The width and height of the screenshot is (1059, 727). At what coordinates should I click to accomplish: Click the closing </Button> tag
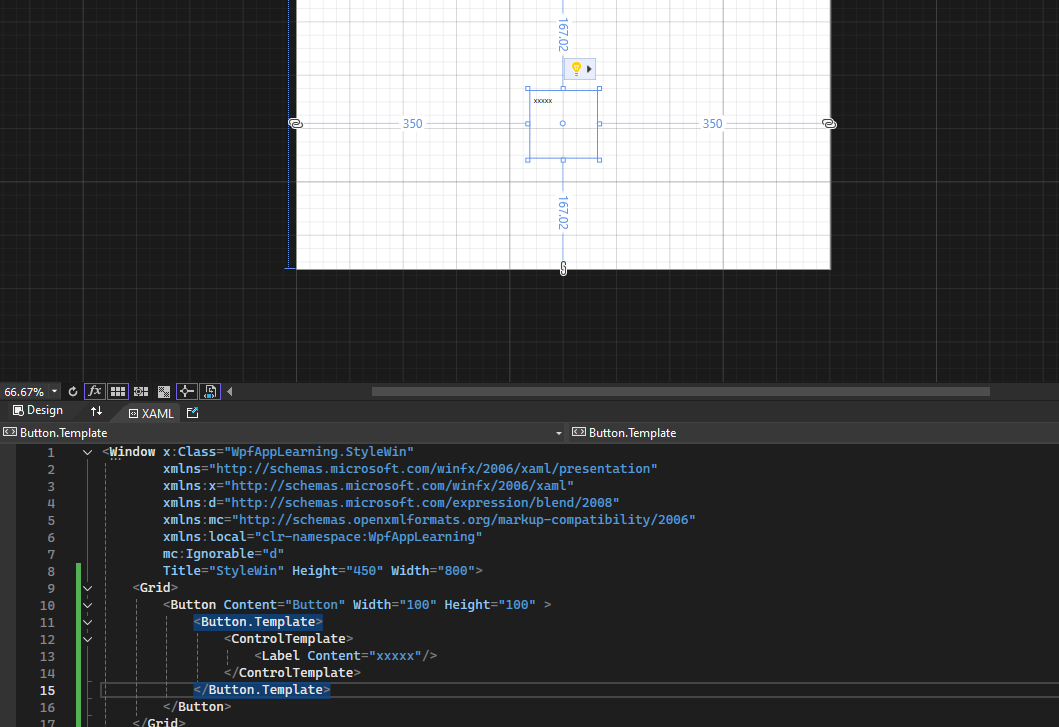click(197, 706)
